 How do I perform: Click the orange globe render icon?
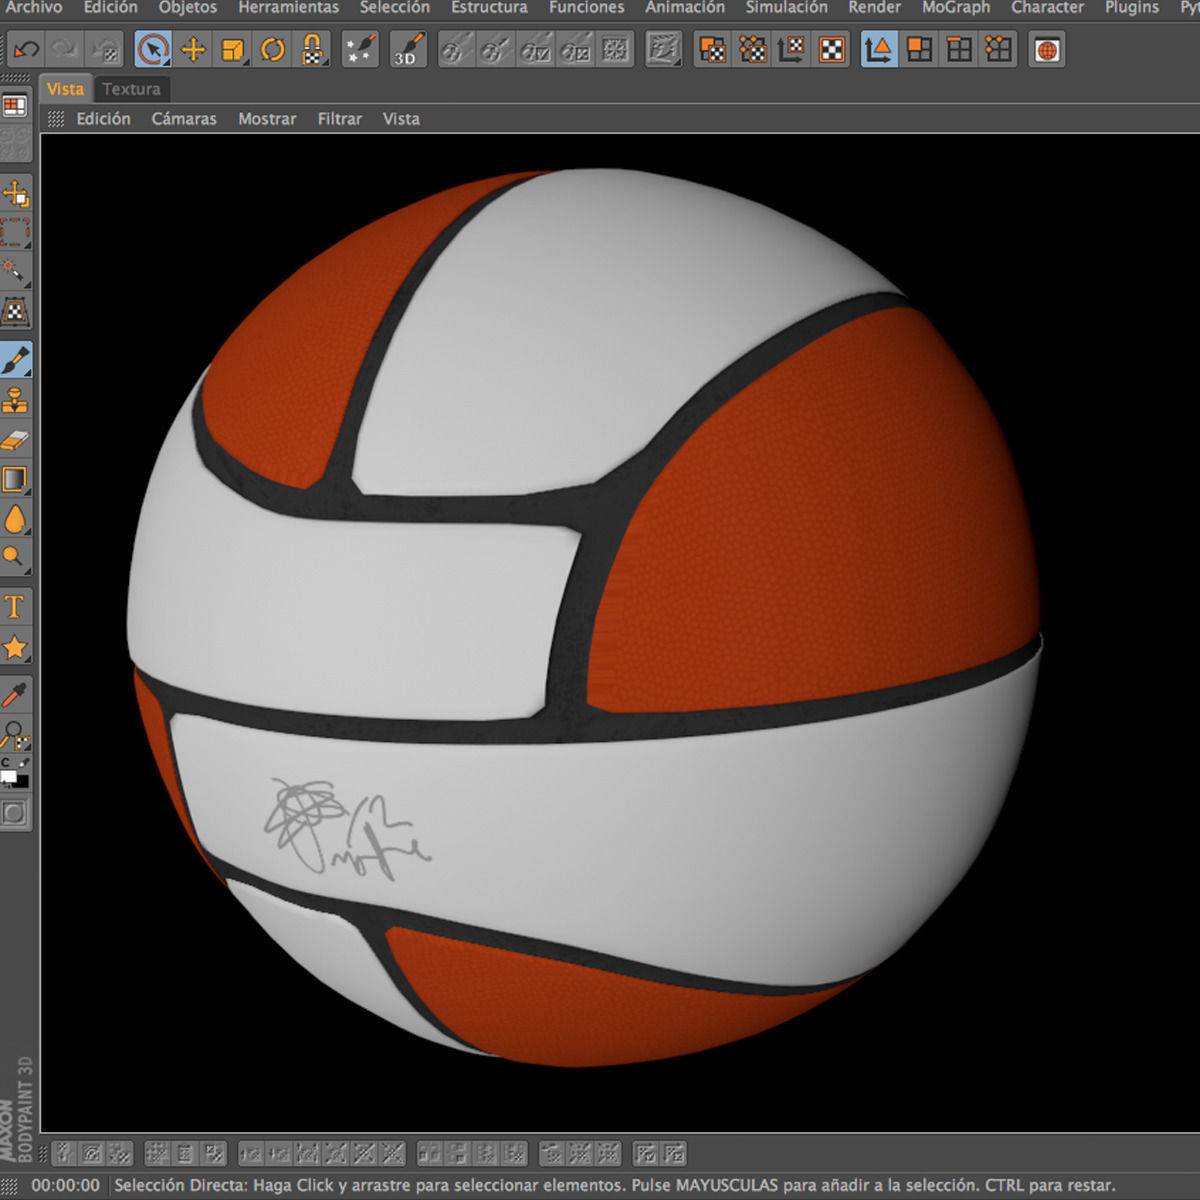[1046, 49]
